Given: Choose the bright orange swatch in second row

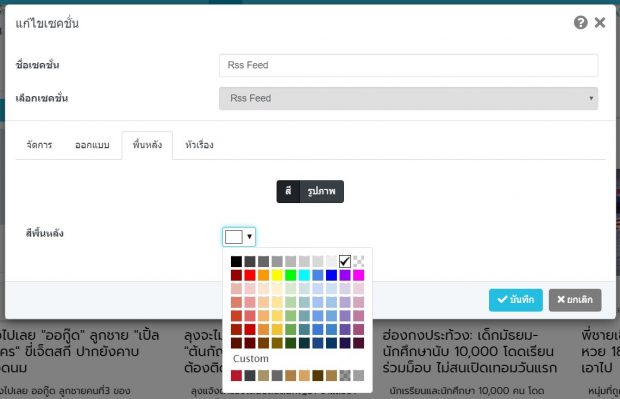Looking at the screenshot, I should click(263, 275).
